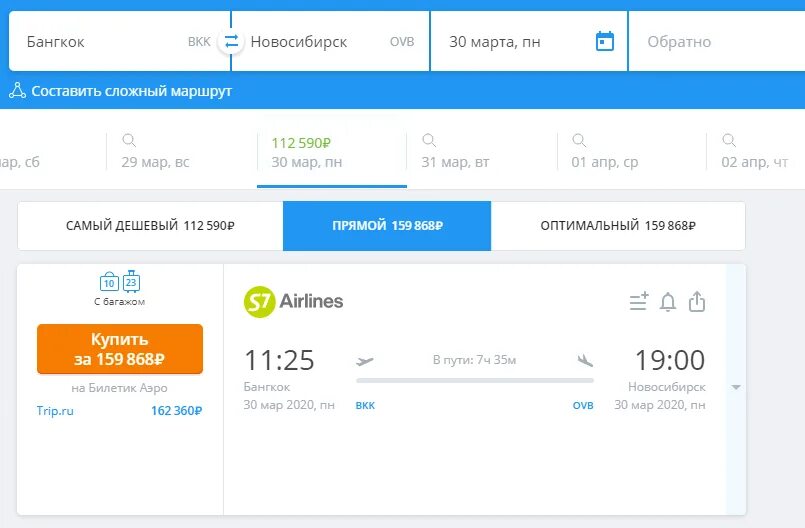805x528 pixels.
Task: Click Составить сложный маршрут link
Action: (x=131, y=91)
